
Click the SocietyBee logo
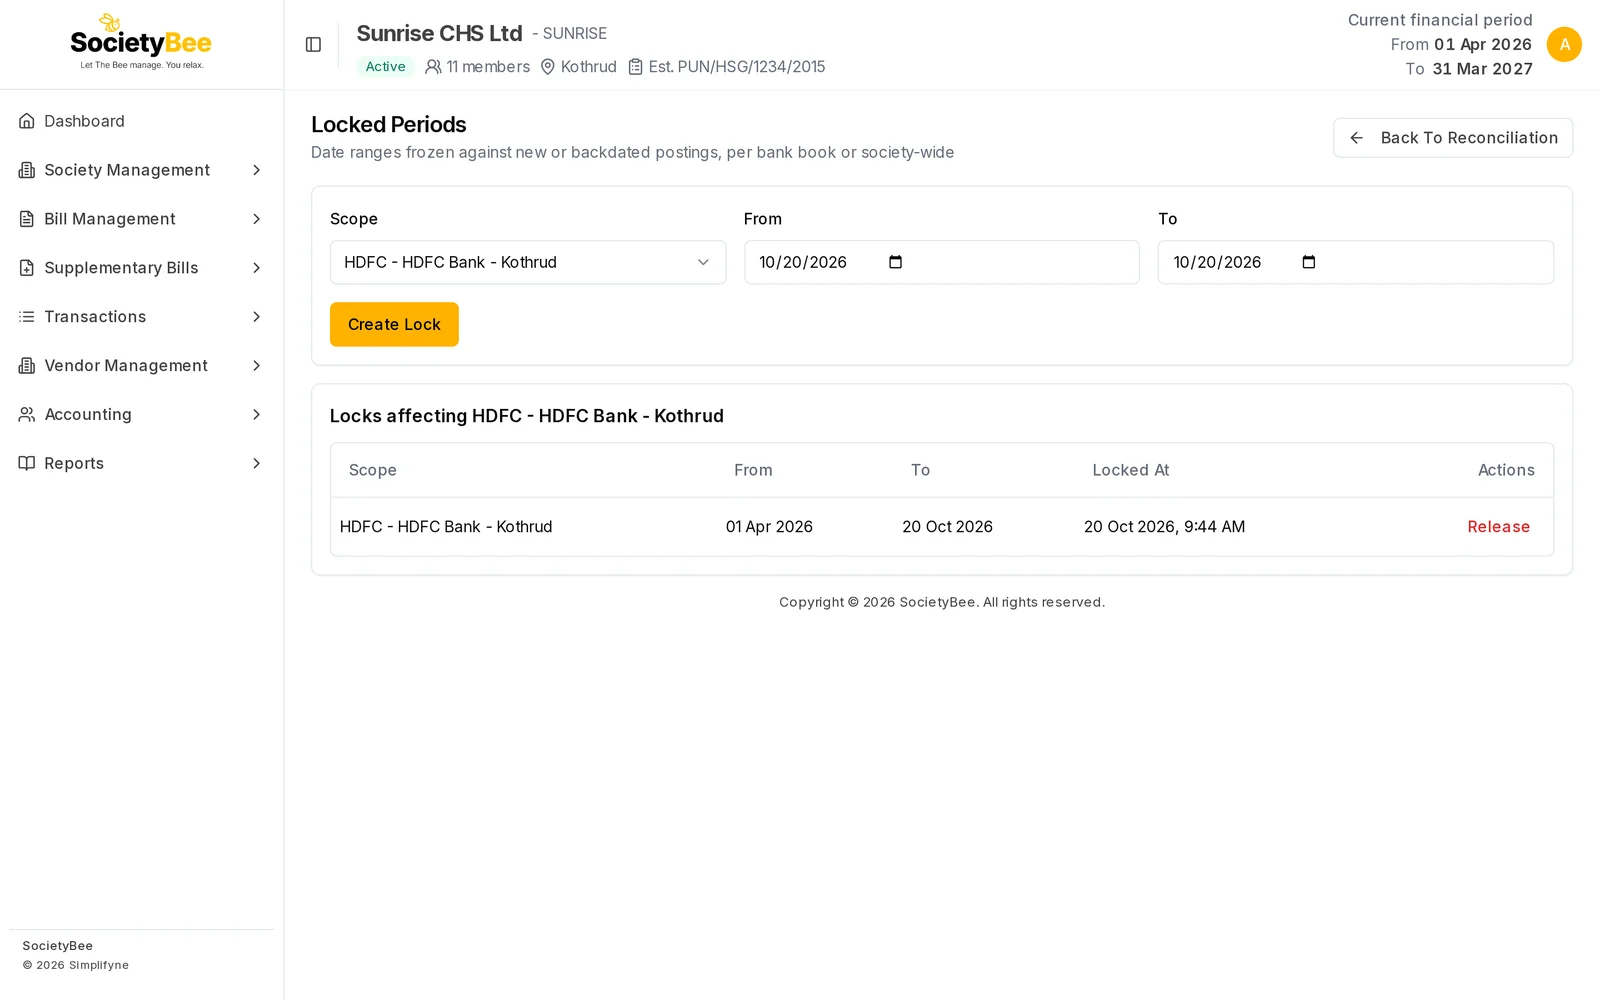click(141, 42)
